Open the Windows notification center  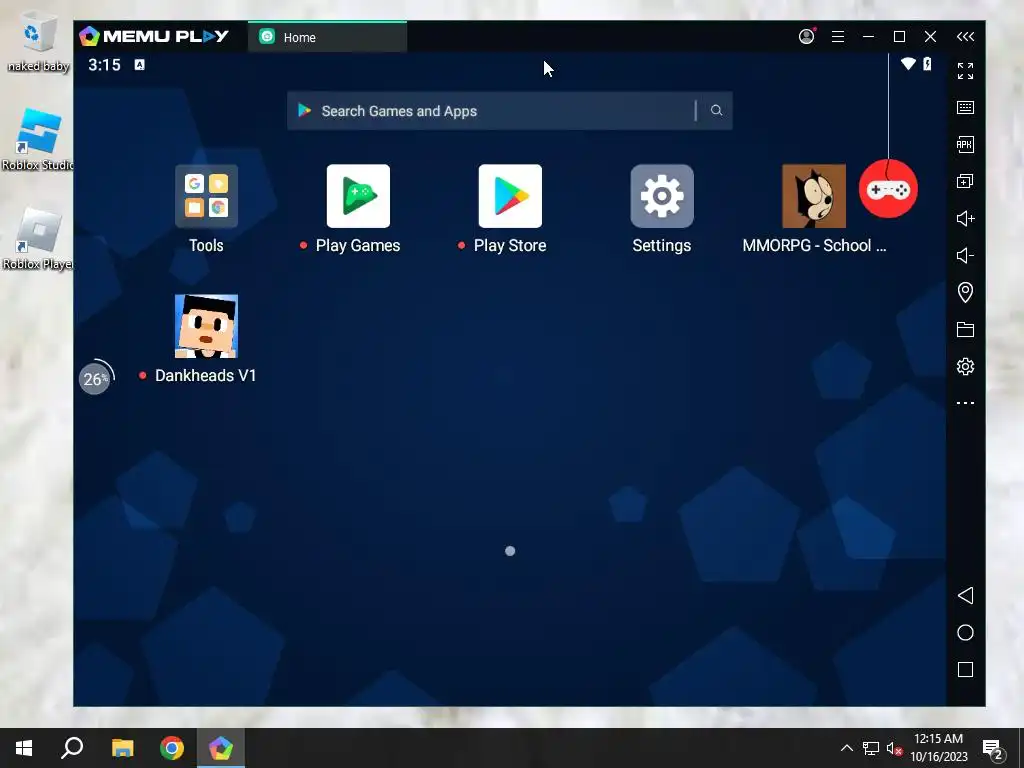tap(994, 749)
